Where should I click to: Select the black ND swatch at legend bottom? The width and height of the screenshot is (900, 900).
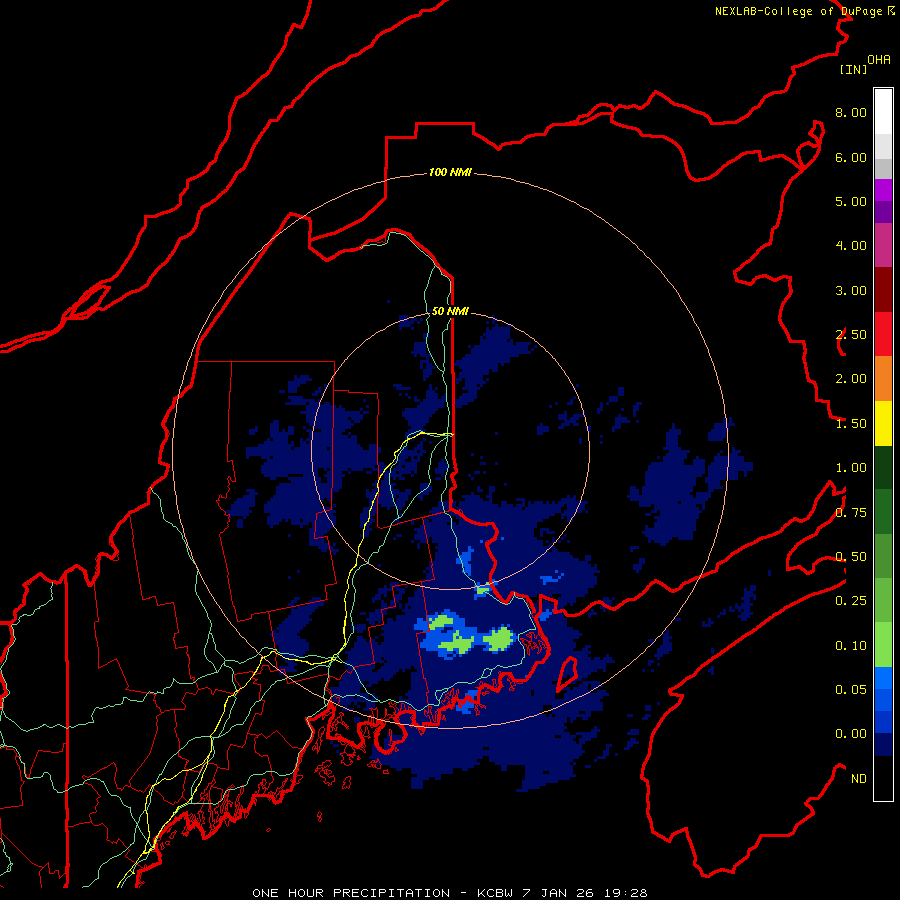coord(883,778)
